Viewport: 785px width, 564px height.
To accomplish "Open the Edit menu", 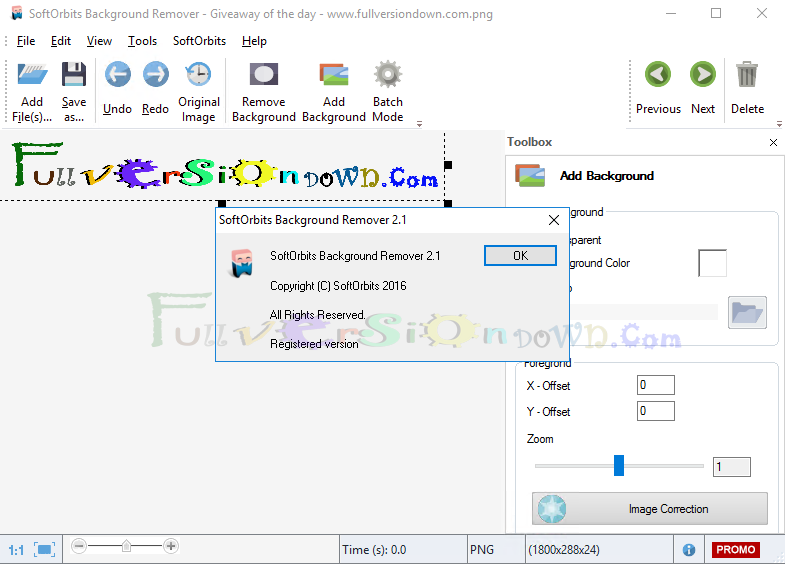I will (x=61, y=41).
